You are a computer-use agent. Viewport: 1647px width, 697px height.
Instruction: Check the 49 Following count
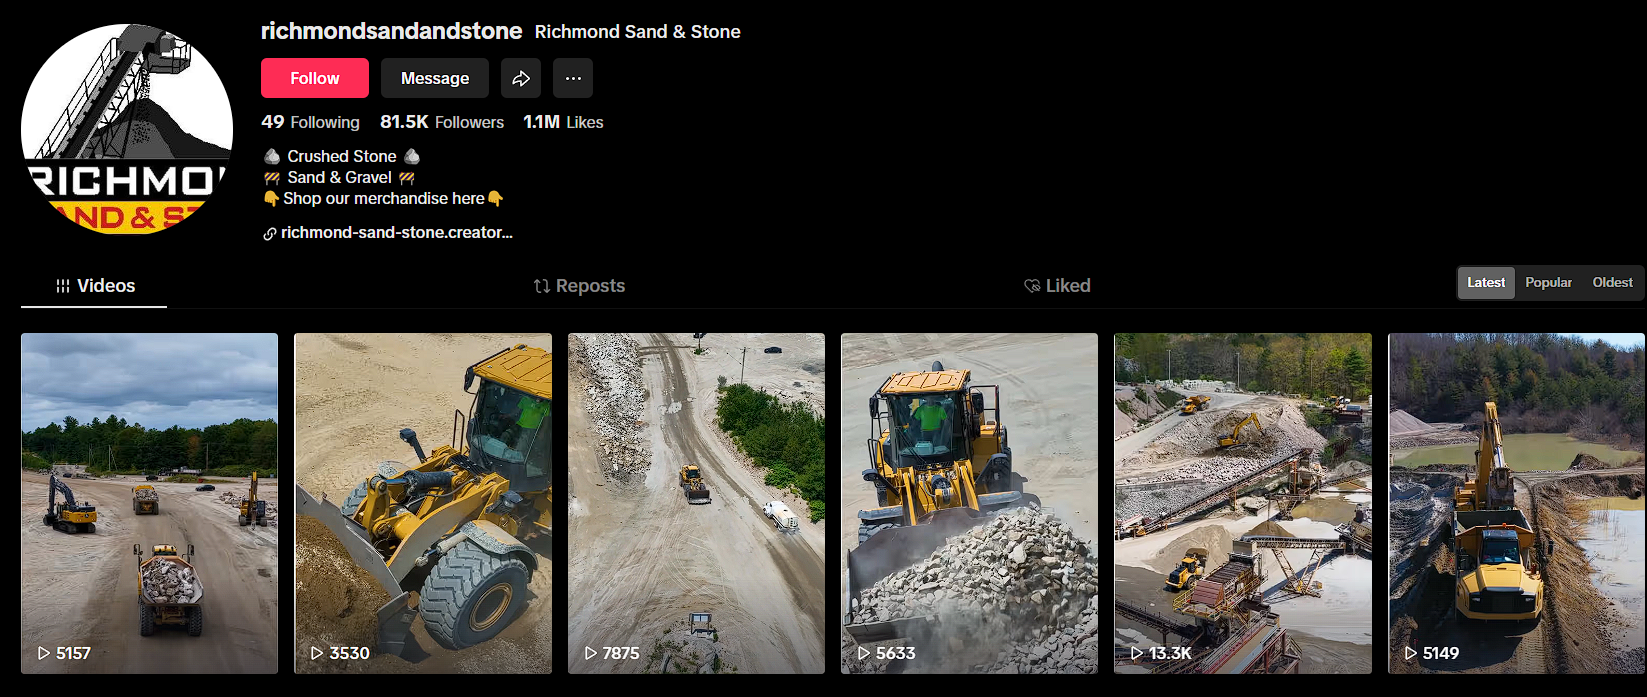(311, 122)
